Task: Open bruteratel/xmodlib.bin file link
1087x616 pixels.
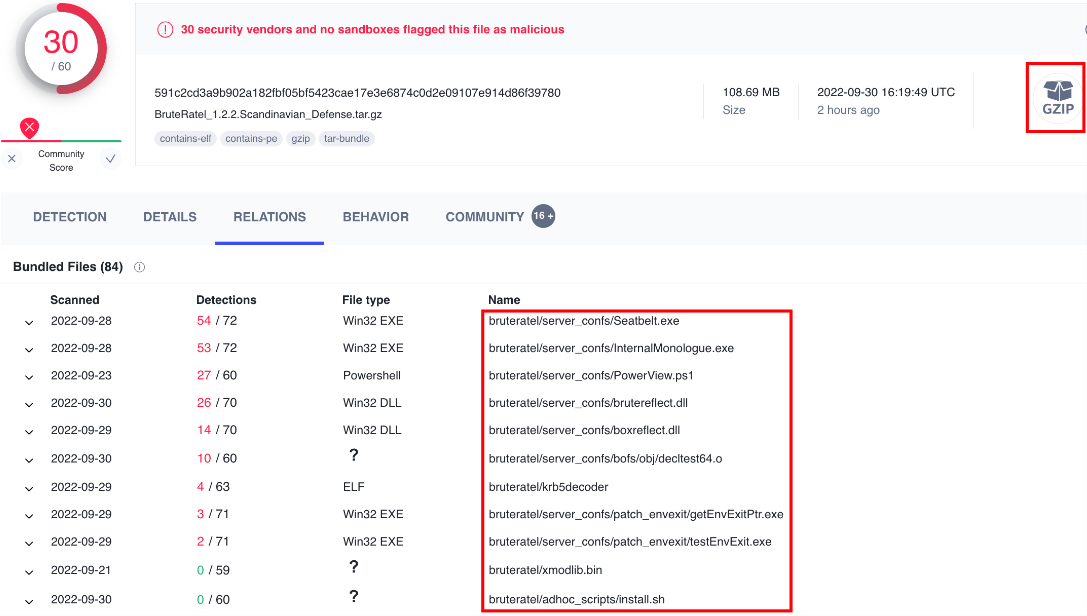Action: click(x=545, y=570)
